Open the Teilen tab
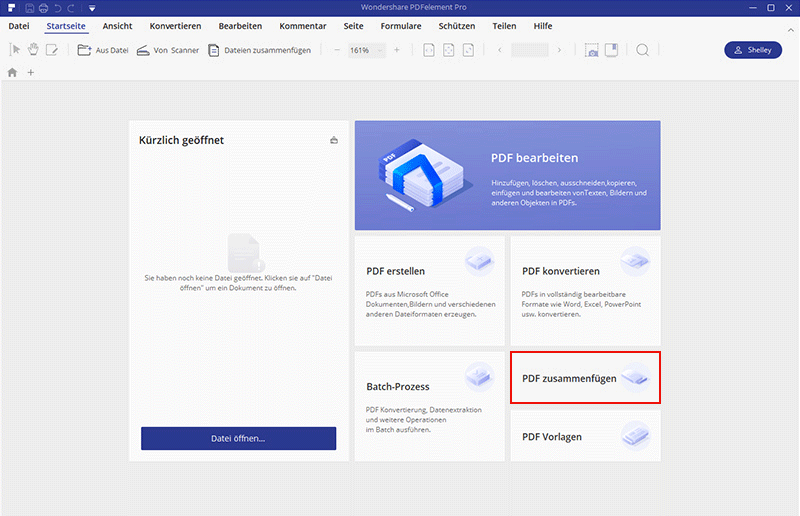 (x=504, y=26)
